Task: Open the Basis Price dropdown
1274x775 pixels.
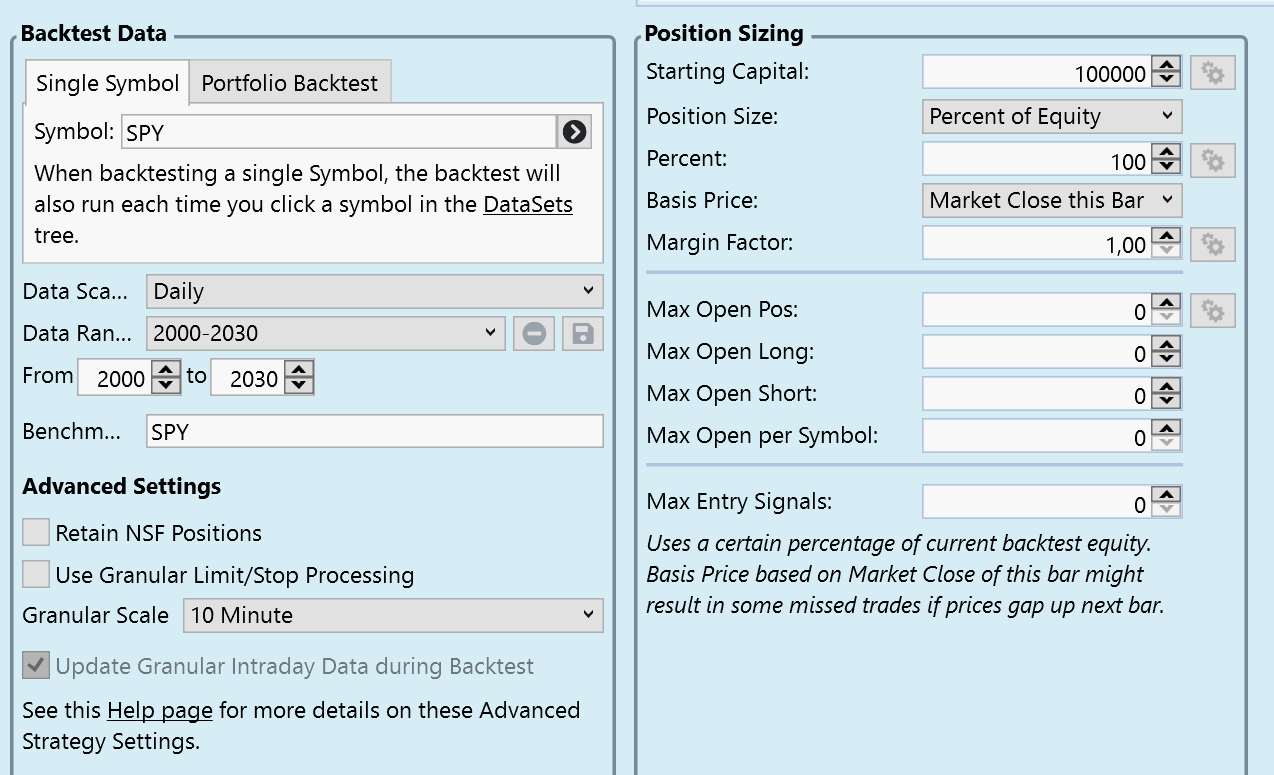Action: (1051, 201)
